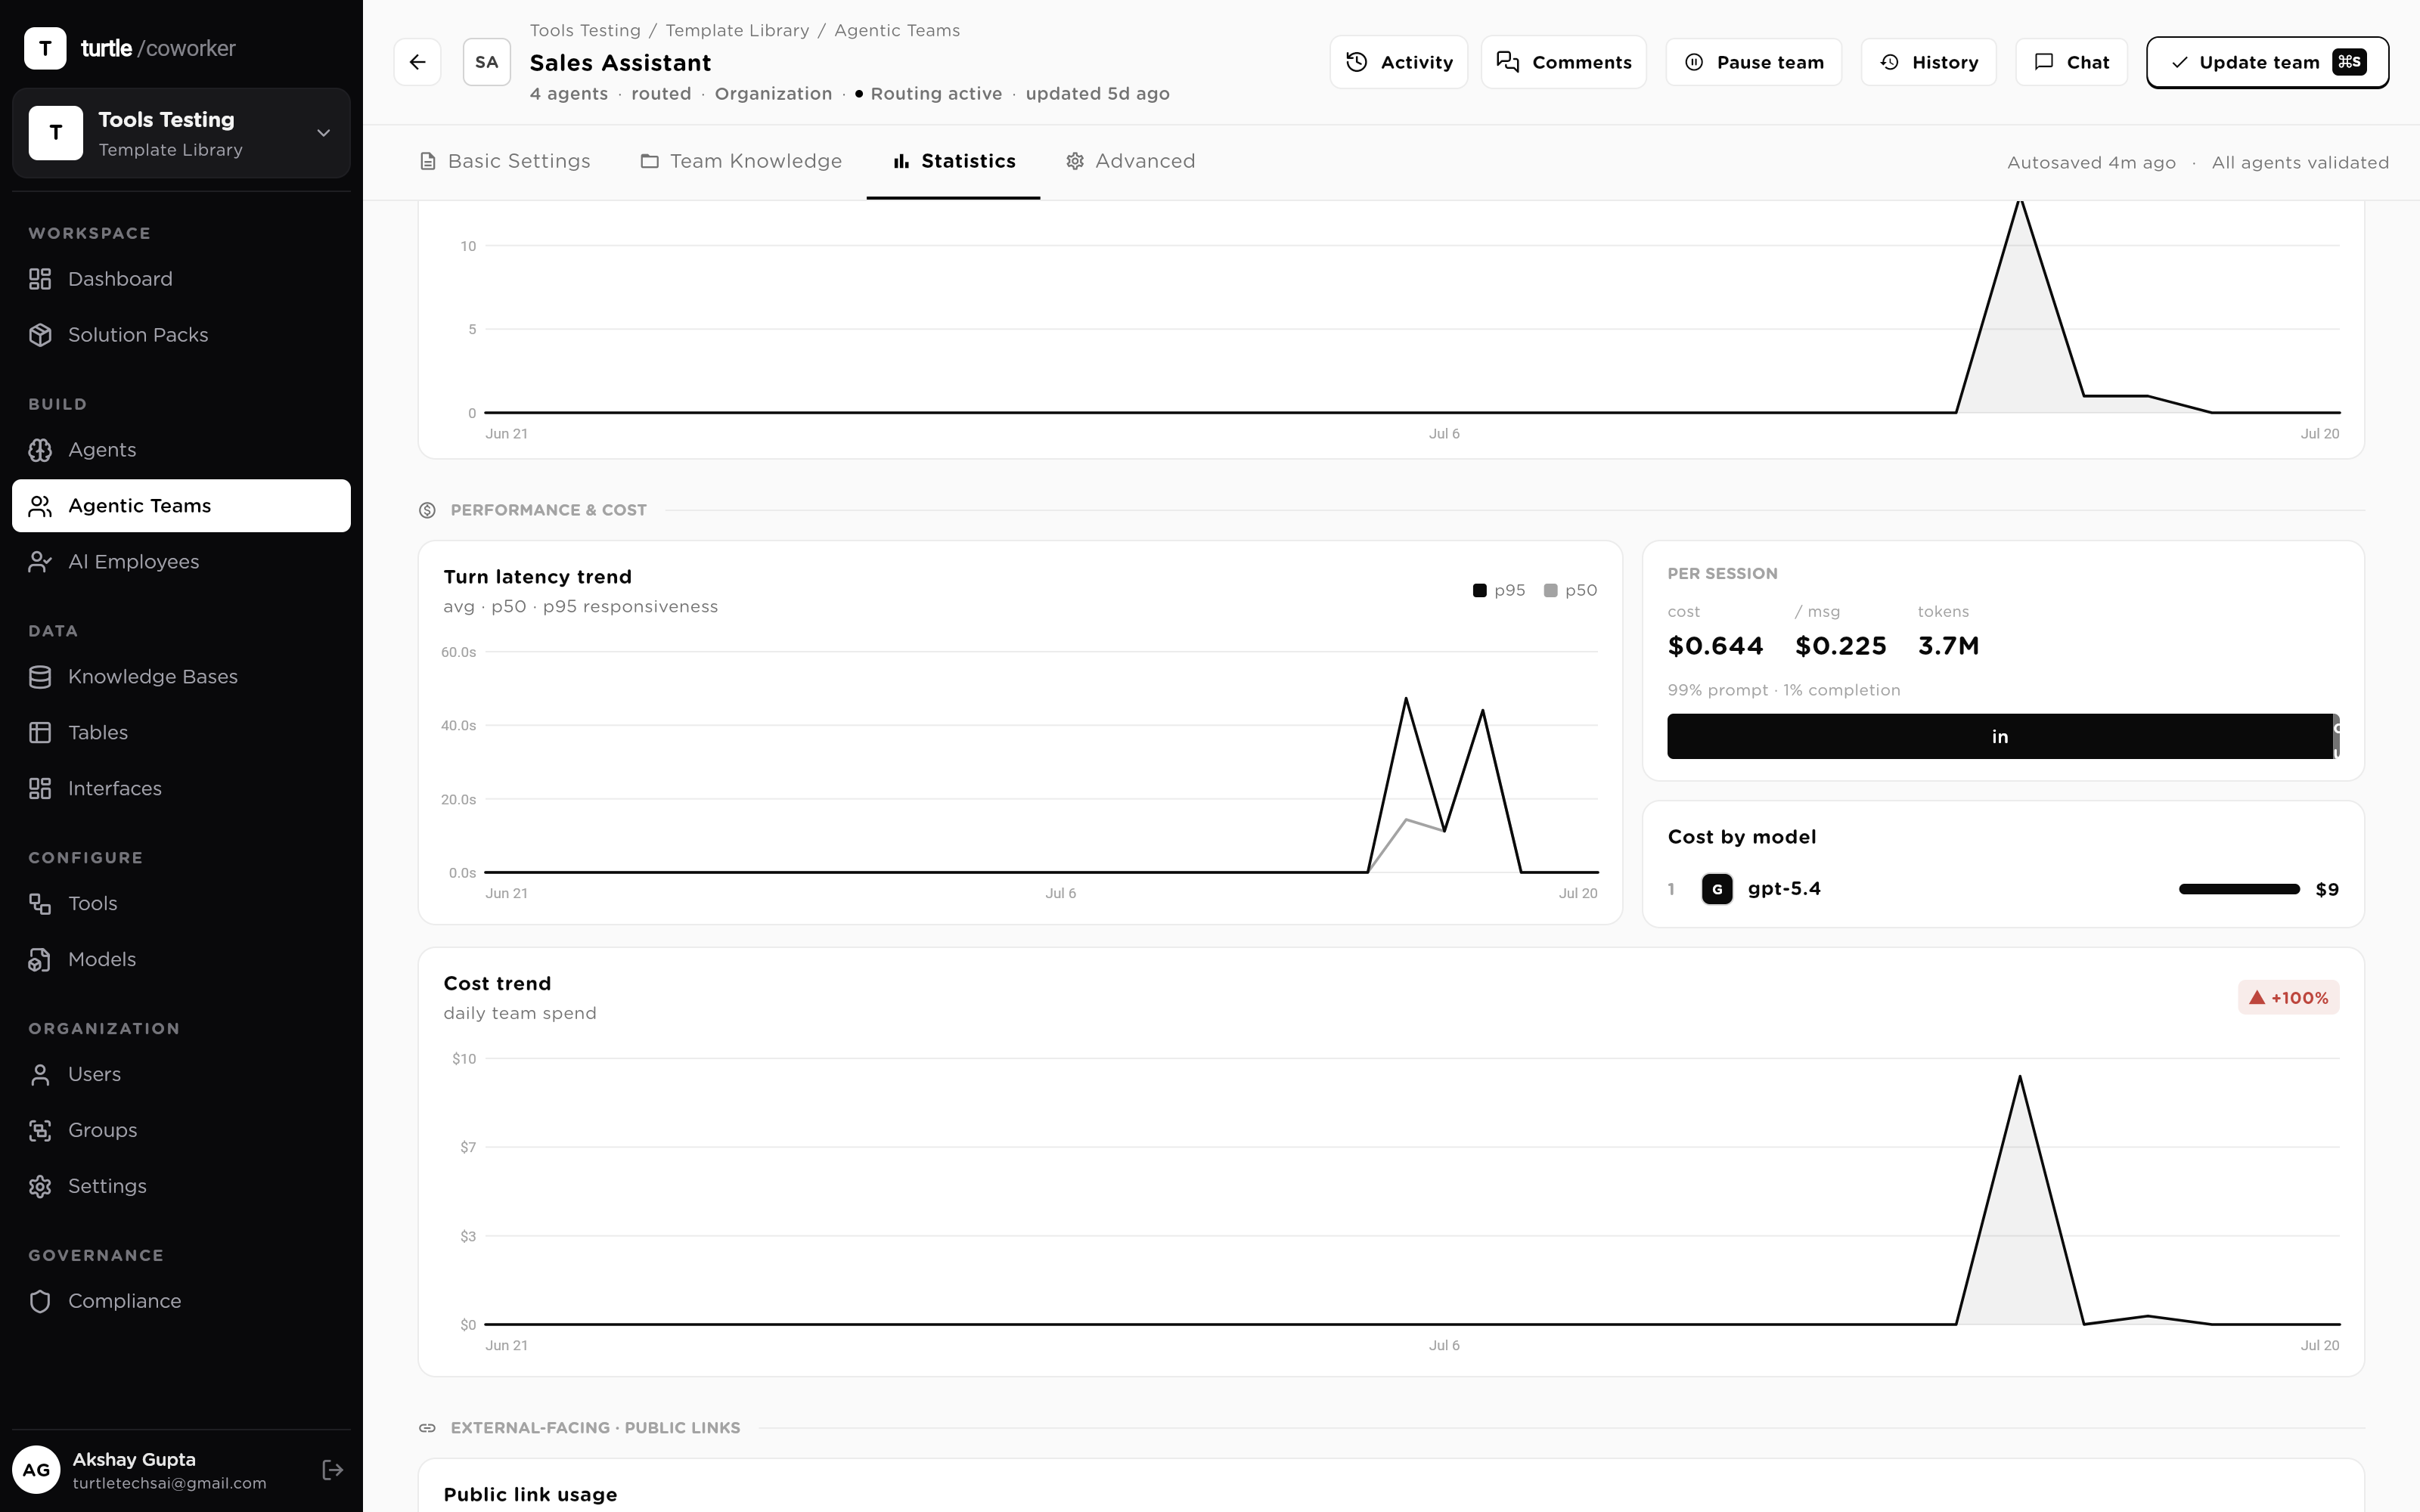The height and width of the screenshot is (1512, 2420).
Task: Toggle the p50 legend series
Action: coord(1570,591)
